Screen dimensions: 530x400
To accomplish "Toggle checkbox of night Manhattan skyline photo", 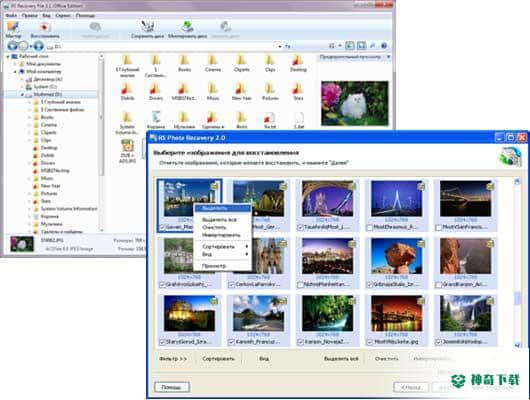I will (x=300, y=285).
